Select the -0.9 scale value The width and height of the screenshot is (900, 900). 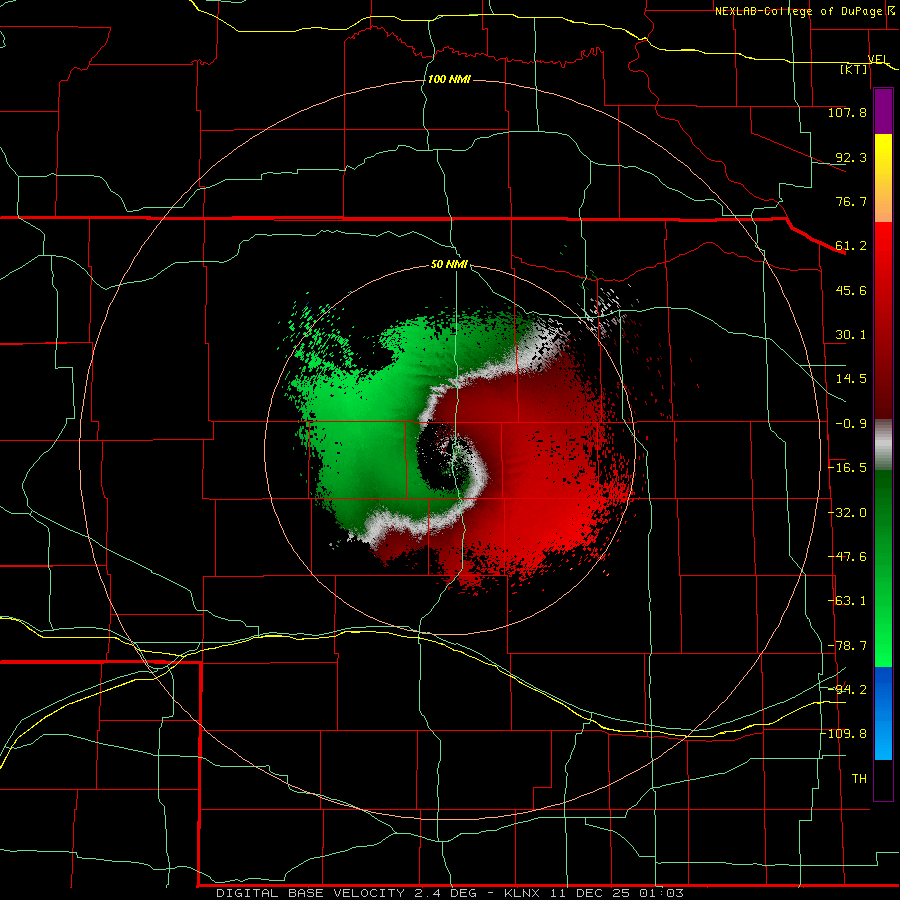[851, 424]
